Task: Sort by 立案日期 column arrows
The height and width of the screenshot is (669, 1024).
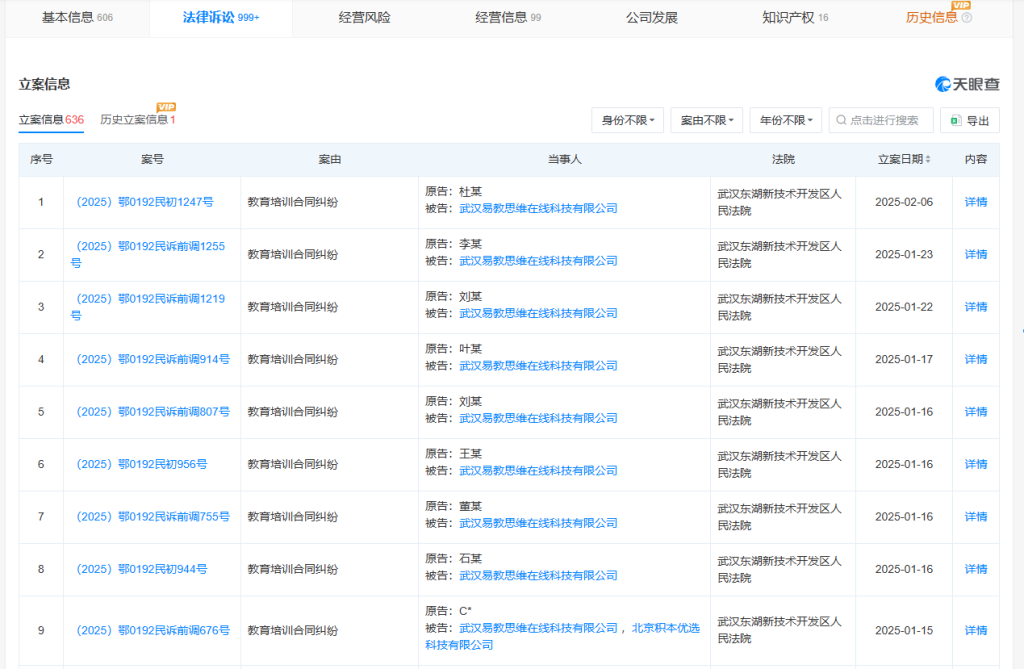Action: click(928, 159)
